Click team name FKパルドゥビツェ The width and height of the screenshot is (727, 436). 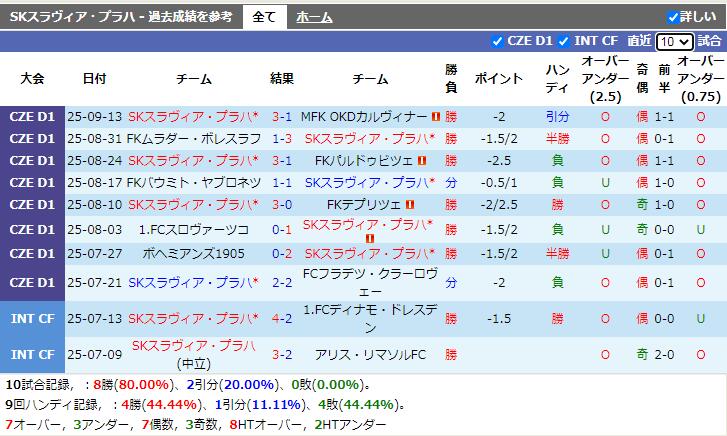pyautogui.click(x=364, y=160)
